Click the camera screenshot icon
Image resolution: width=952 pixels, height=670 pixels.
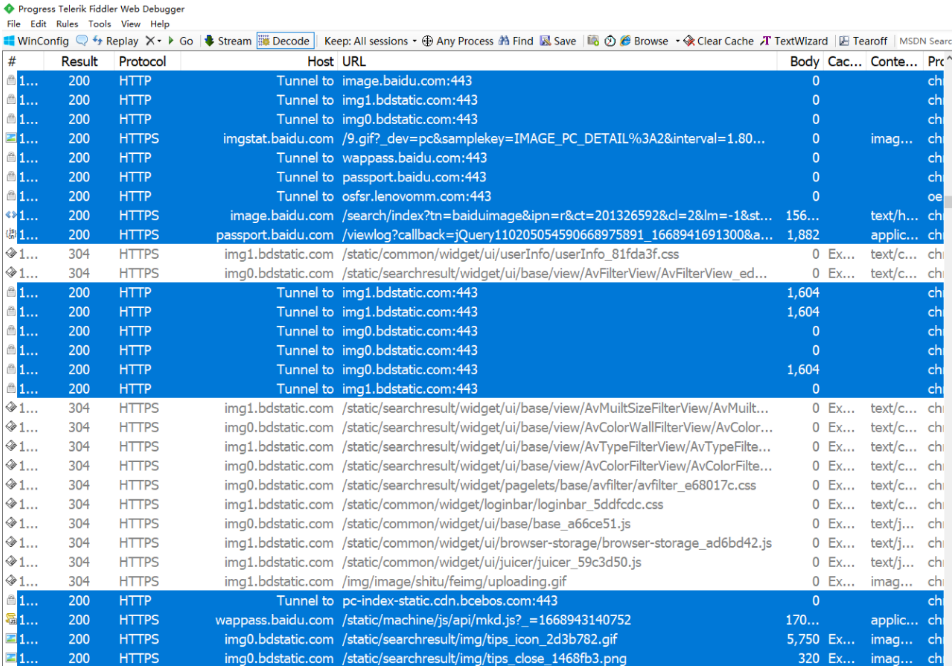pos(593,41)
